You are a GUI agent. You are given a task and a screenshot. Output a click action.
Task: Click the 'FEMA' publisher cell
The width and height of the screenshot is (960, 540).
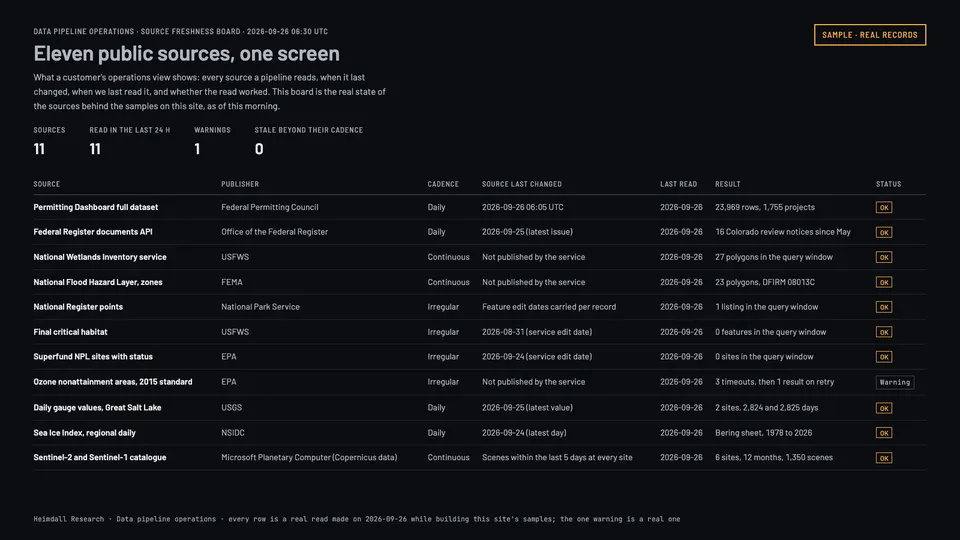click(x=231, y=282)
